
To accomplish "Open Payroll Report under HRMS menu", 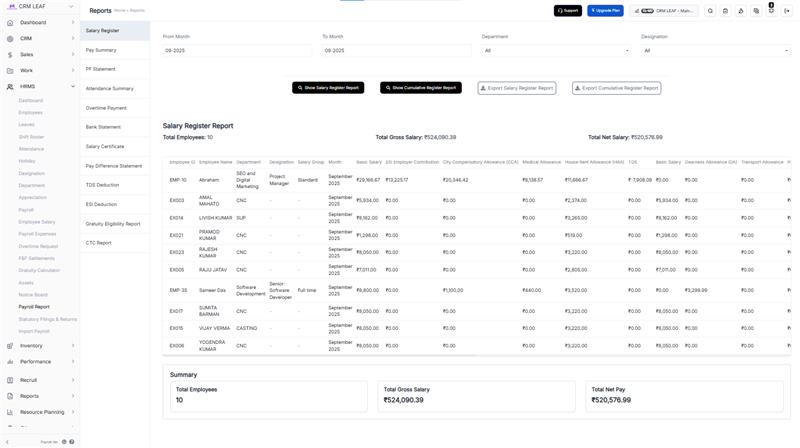I will (x=34, y=307).
